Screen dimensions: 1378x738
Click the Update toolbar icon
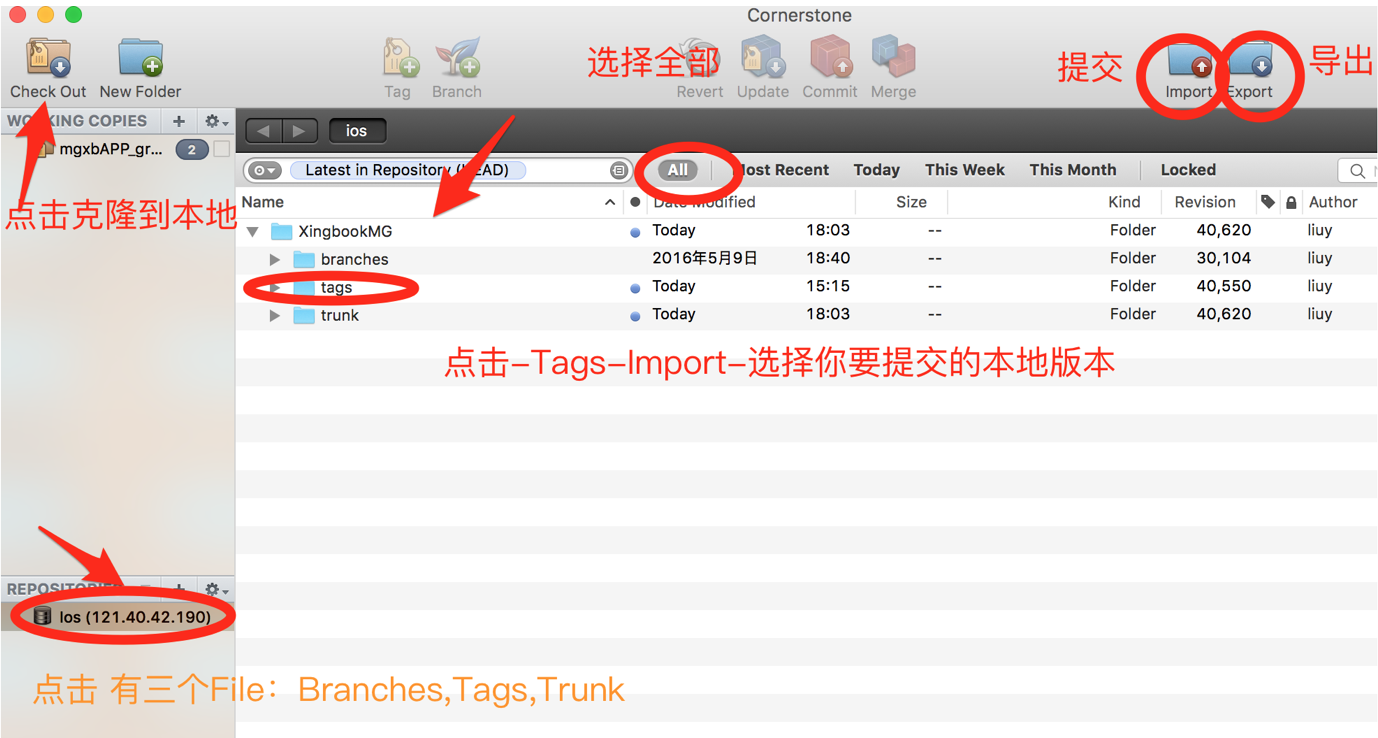[762, 58]
